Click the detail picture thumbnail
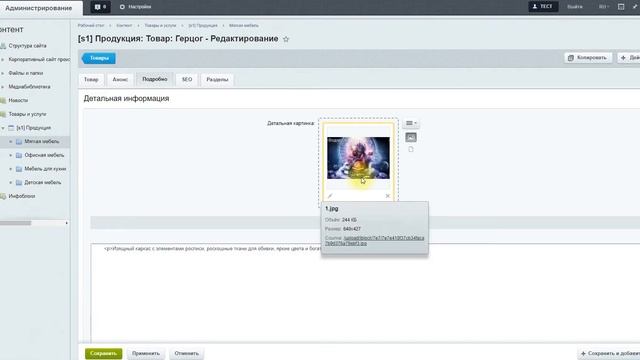This screenshot has height=360, width=640. click(358, 158)
